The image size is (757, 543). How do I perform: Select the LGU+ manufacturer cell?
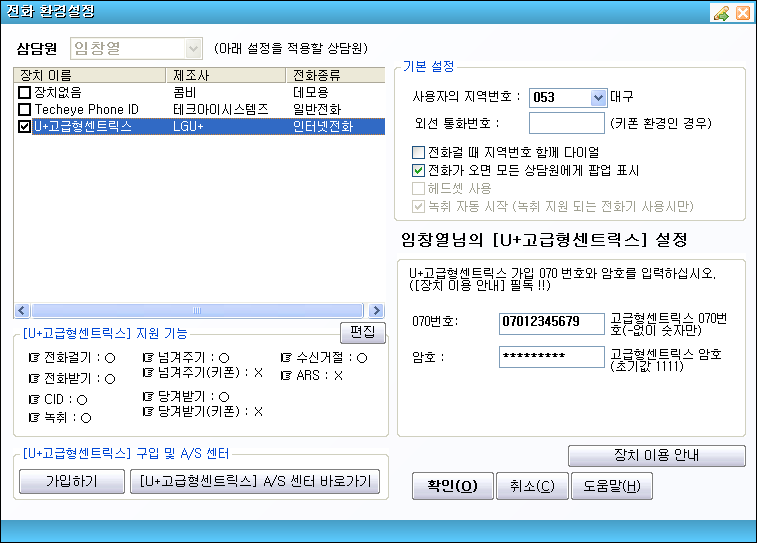pyautogui.click(x=188, y=126)
